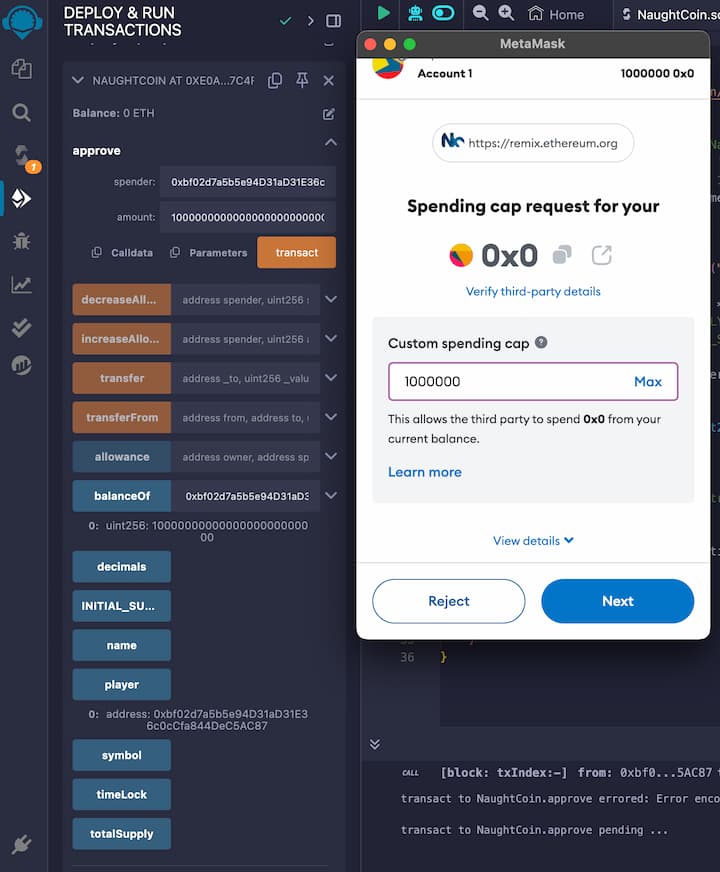Call the decimals function
720x872 pixels.
122,567
